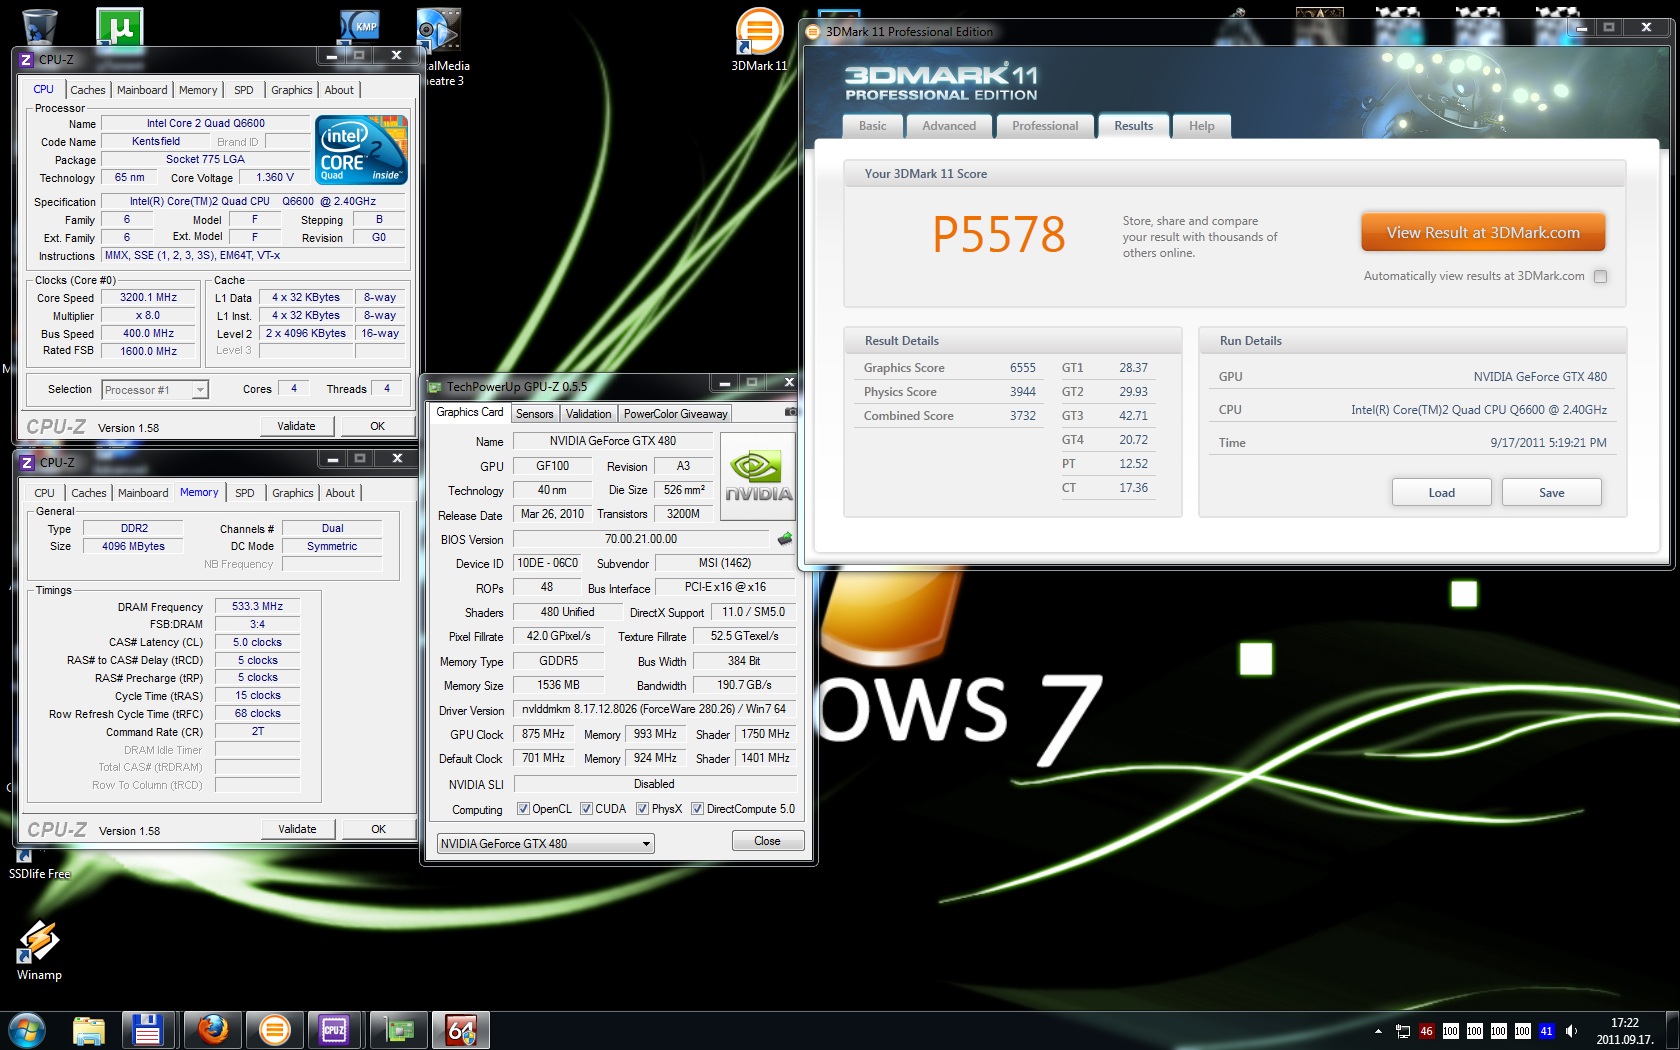1680x1050 pixels.
Task: Switch to Firefox on the taskbar
Action: [x=212, y=1030]
